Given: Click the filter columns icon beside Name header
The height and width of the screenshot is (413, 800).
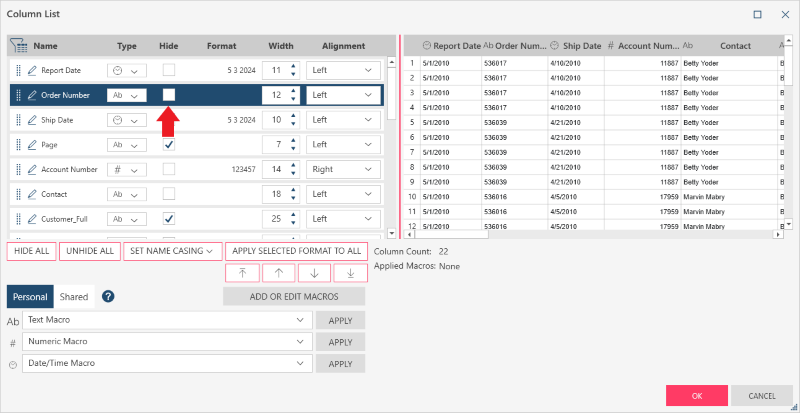Looking at the screenshot, I should (x=19, y=46).
